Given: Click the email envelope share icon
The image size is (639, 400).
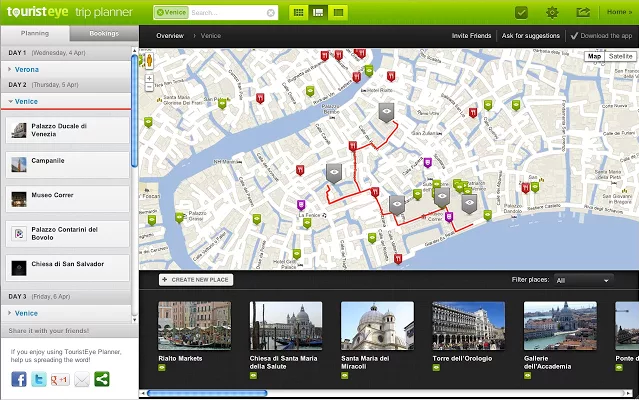Looking at the screenshot, I should pyautogui.click(x=81, y=379).
